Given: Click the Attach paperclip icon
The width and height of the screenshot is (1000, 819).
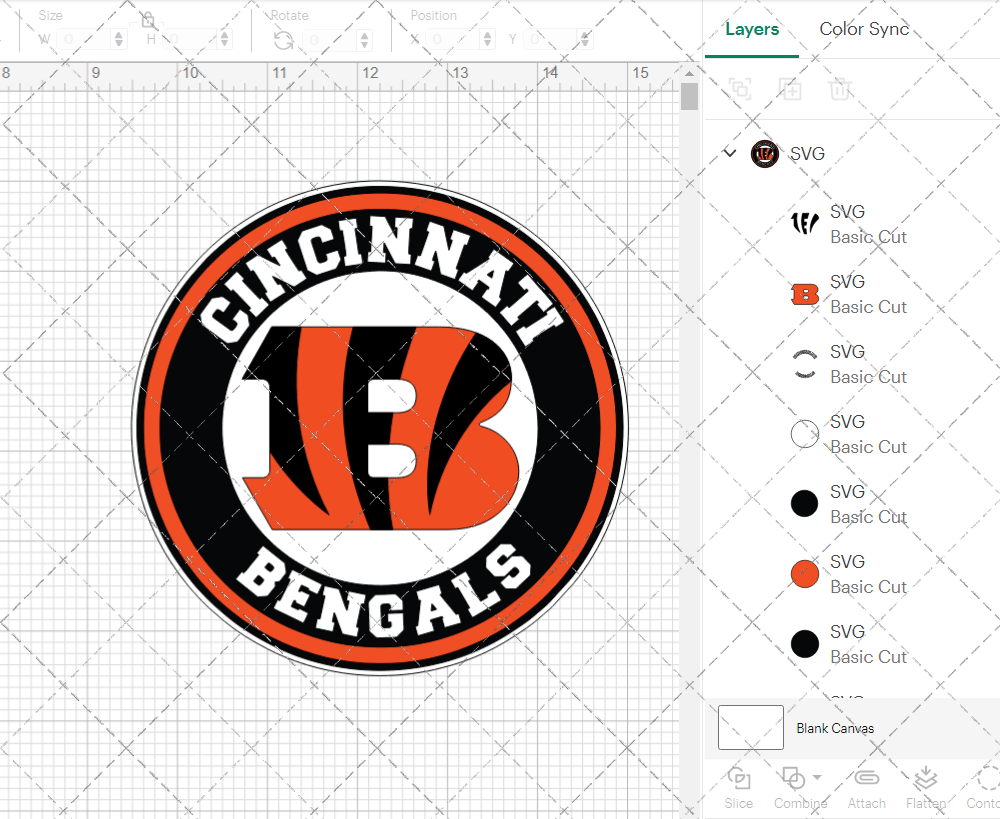Looking at the screenshot, I should (866, 778).
